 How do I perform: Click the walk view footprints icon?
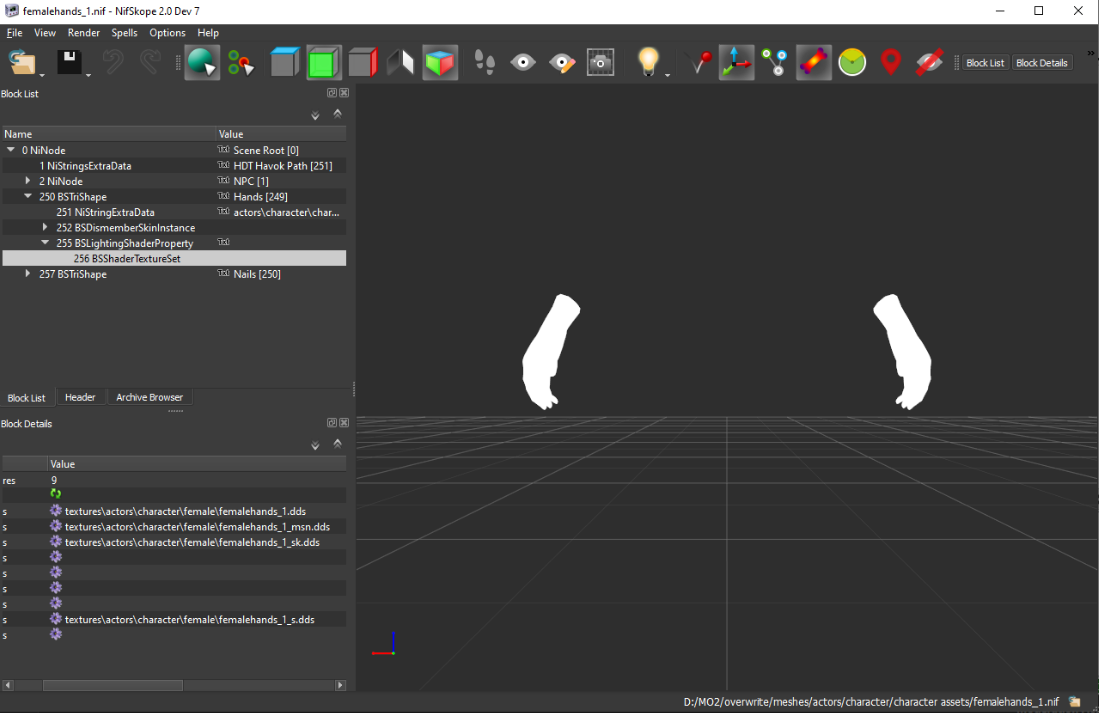tap(485, 63)
